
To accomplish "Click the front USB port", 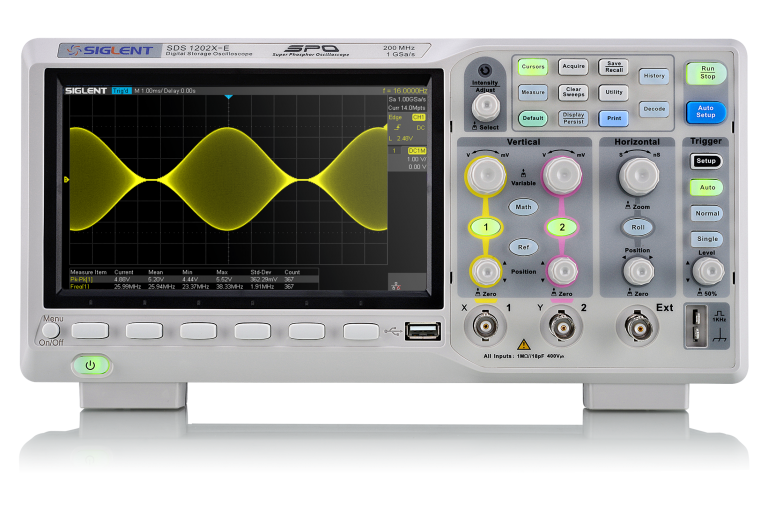I will pos(423,329).
